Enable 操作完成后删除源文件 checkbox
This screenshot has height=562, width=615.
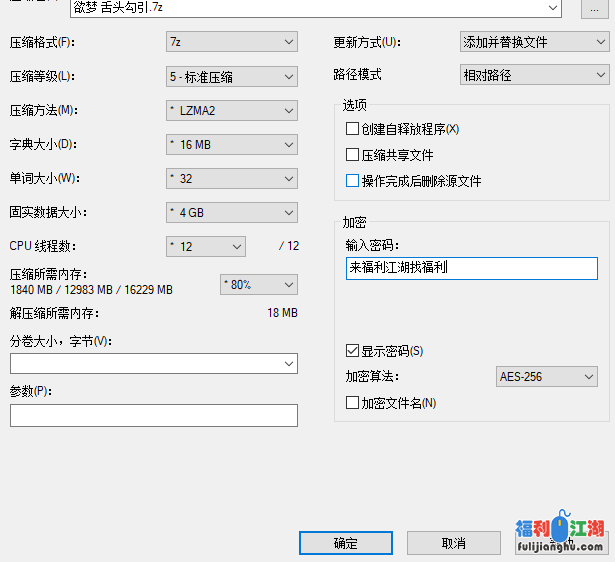[352, 181]
